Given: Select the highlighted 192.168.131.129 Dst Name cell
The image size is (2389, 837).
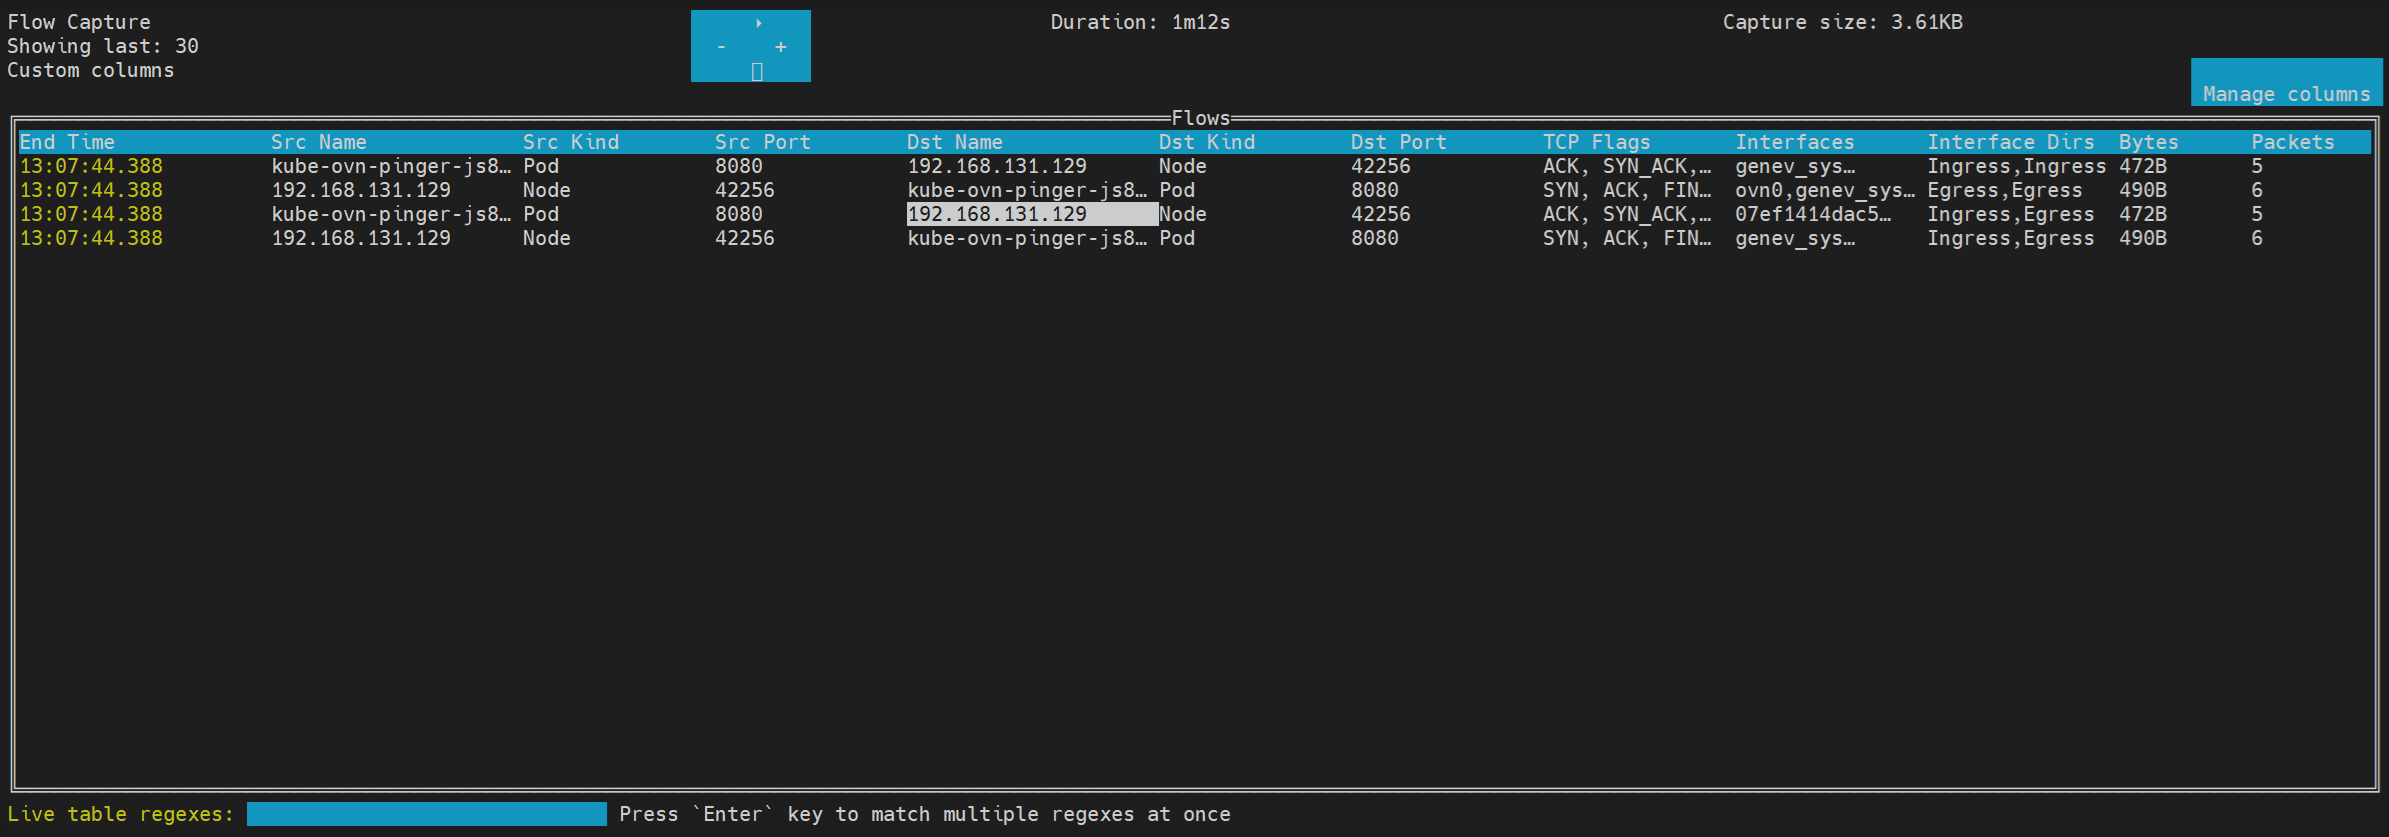Looking at the screenshot, I should [x=1030, y=214].
